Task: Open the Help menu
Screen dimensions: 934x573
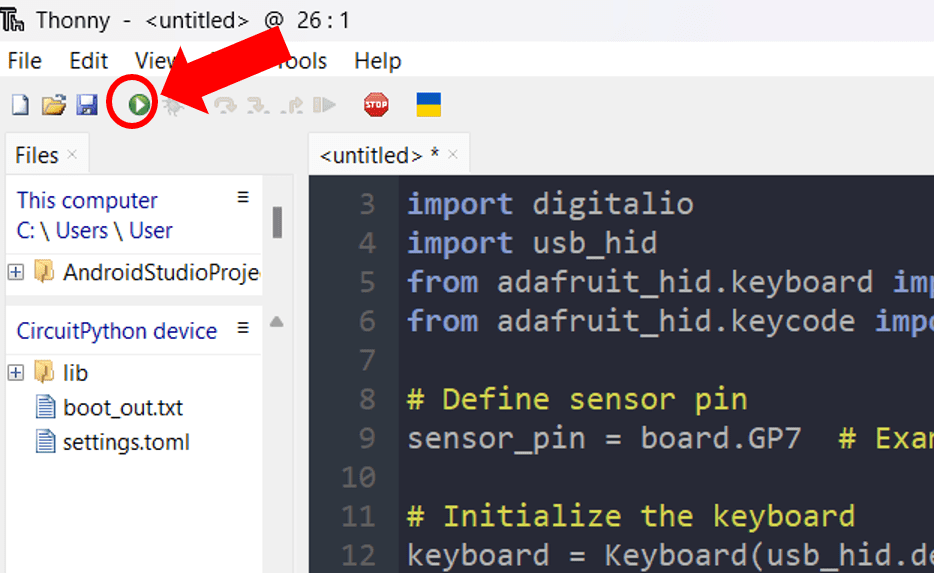Action: [x=377, y=61]
